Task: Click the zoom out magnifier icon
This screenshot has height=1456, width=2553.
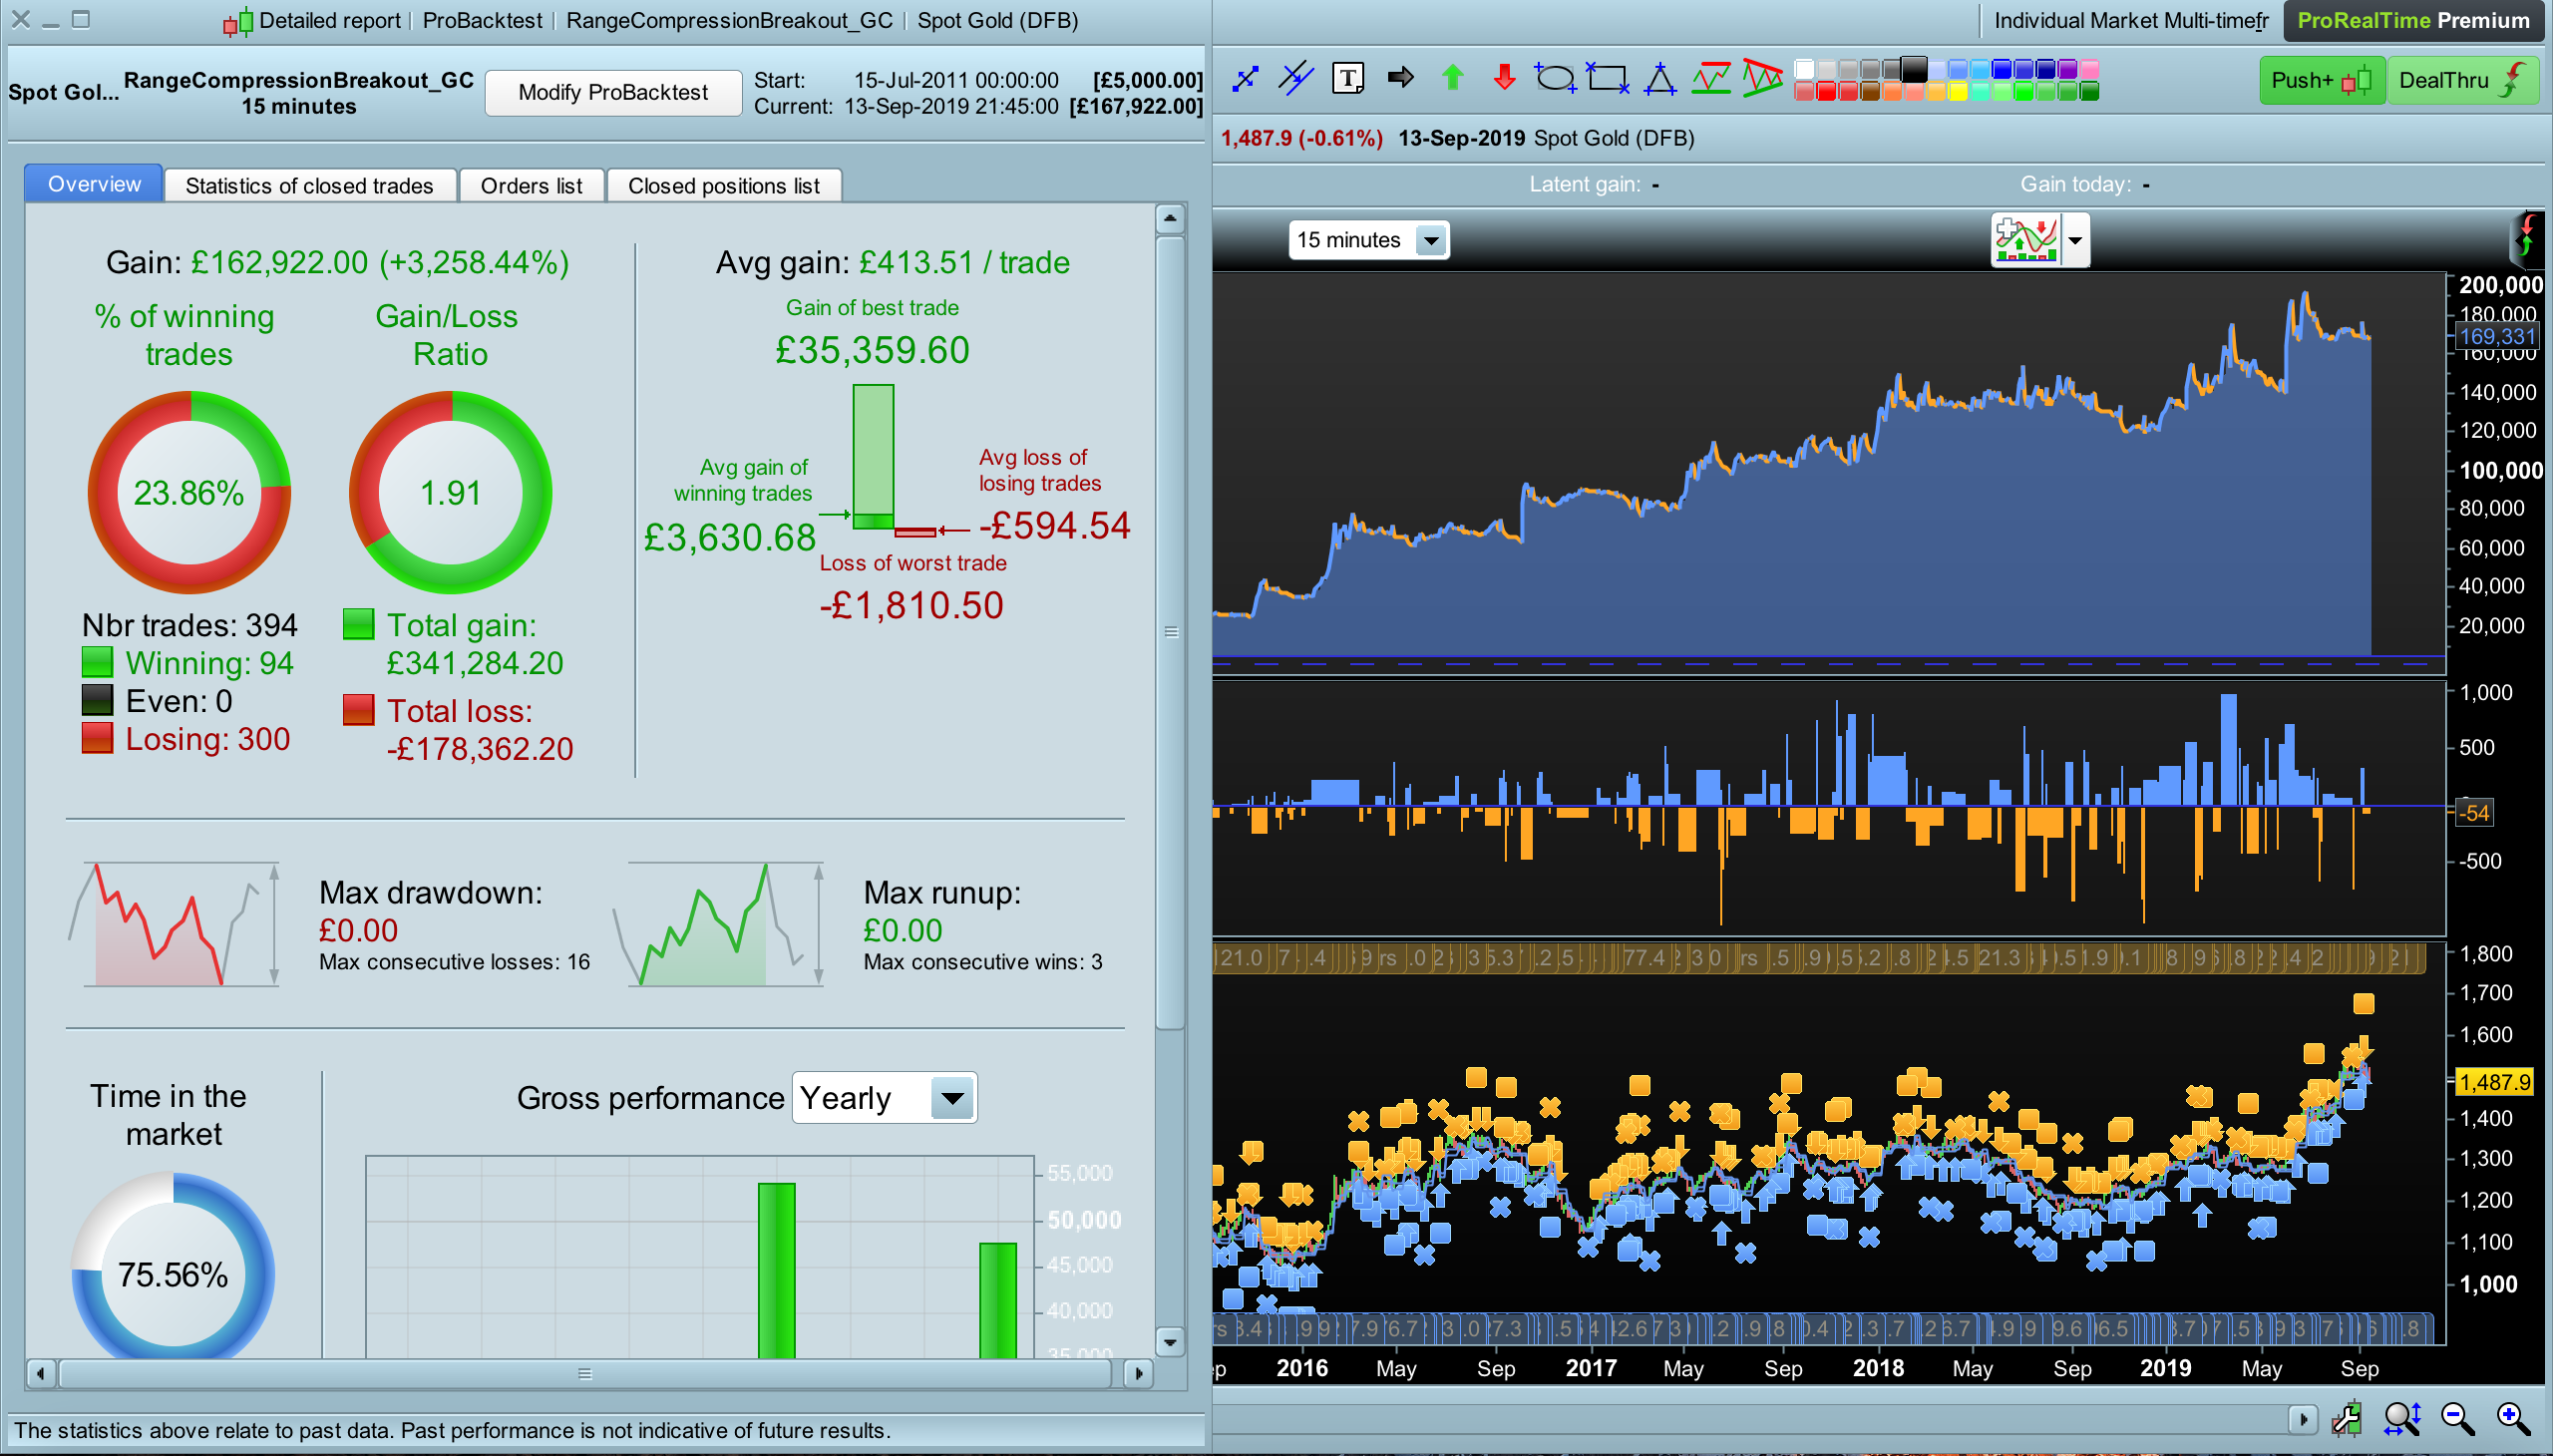Action: pyautogui.click(x=2457, y=1418)
